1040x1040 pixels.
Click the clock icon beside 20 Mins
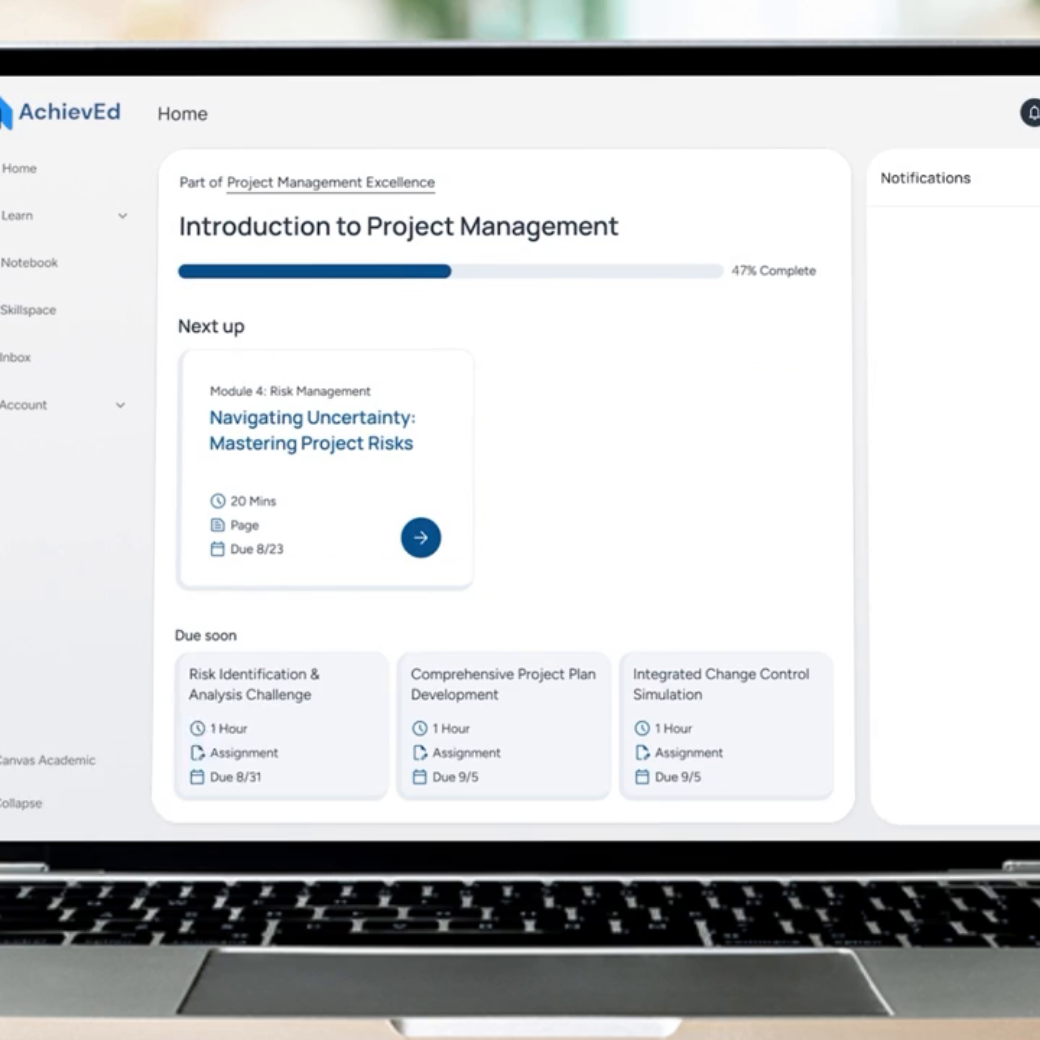pyautogui.click(x=217, y=501)
